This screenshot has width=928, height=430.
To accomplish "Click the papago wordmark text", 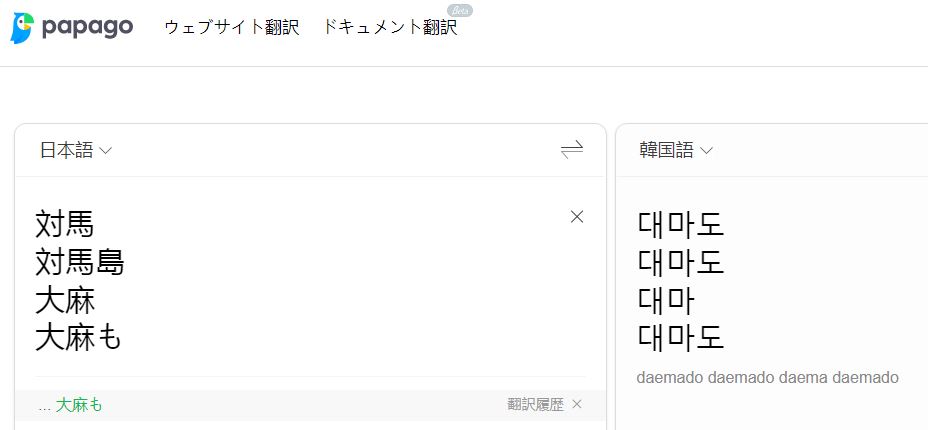I will coord(88,27).
